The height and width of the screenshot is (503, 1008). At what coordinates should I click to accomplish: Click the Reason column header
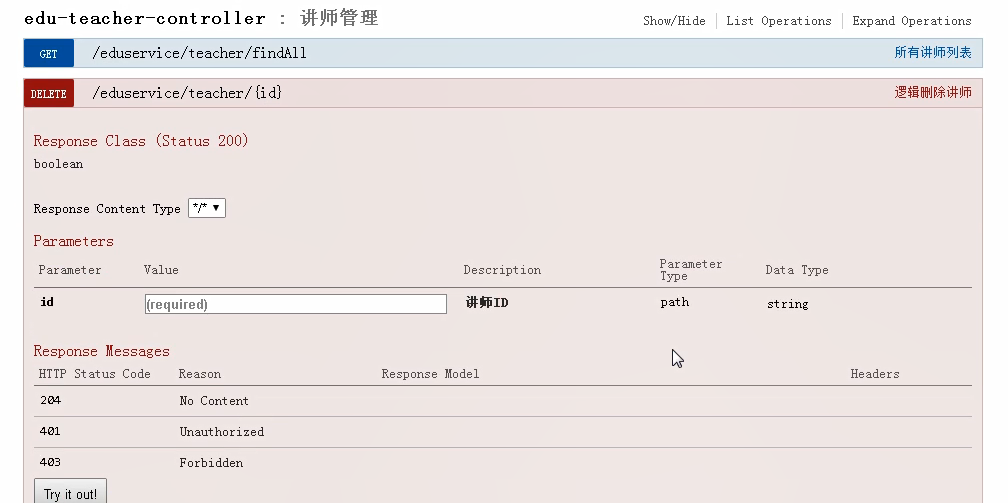click(200, 374)
